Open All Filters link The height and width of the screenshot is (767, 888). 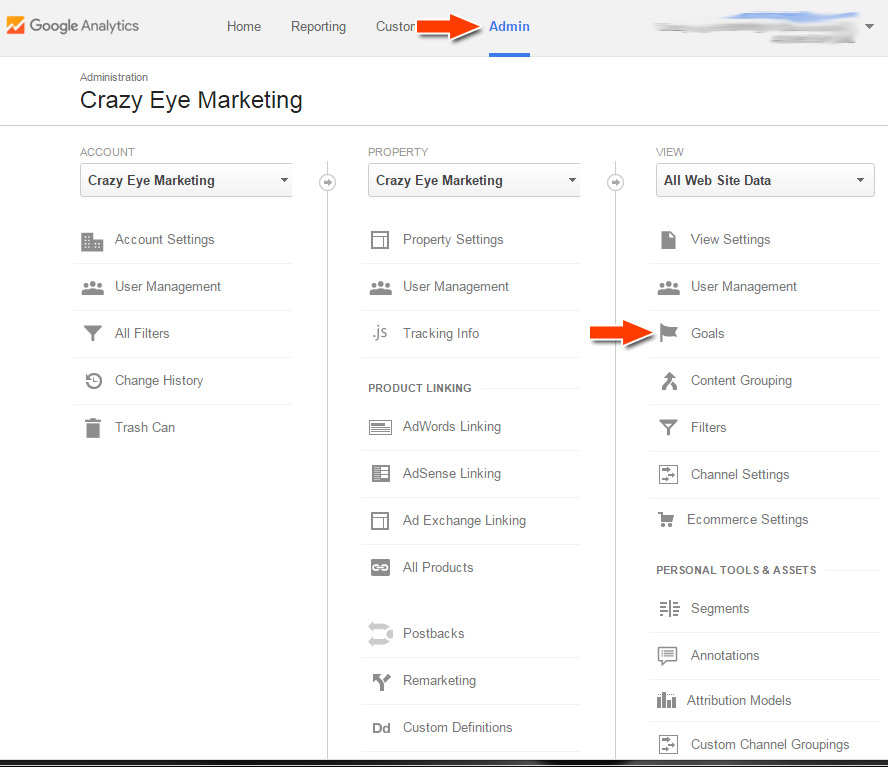pyautogui.click(x=142, y=333)
